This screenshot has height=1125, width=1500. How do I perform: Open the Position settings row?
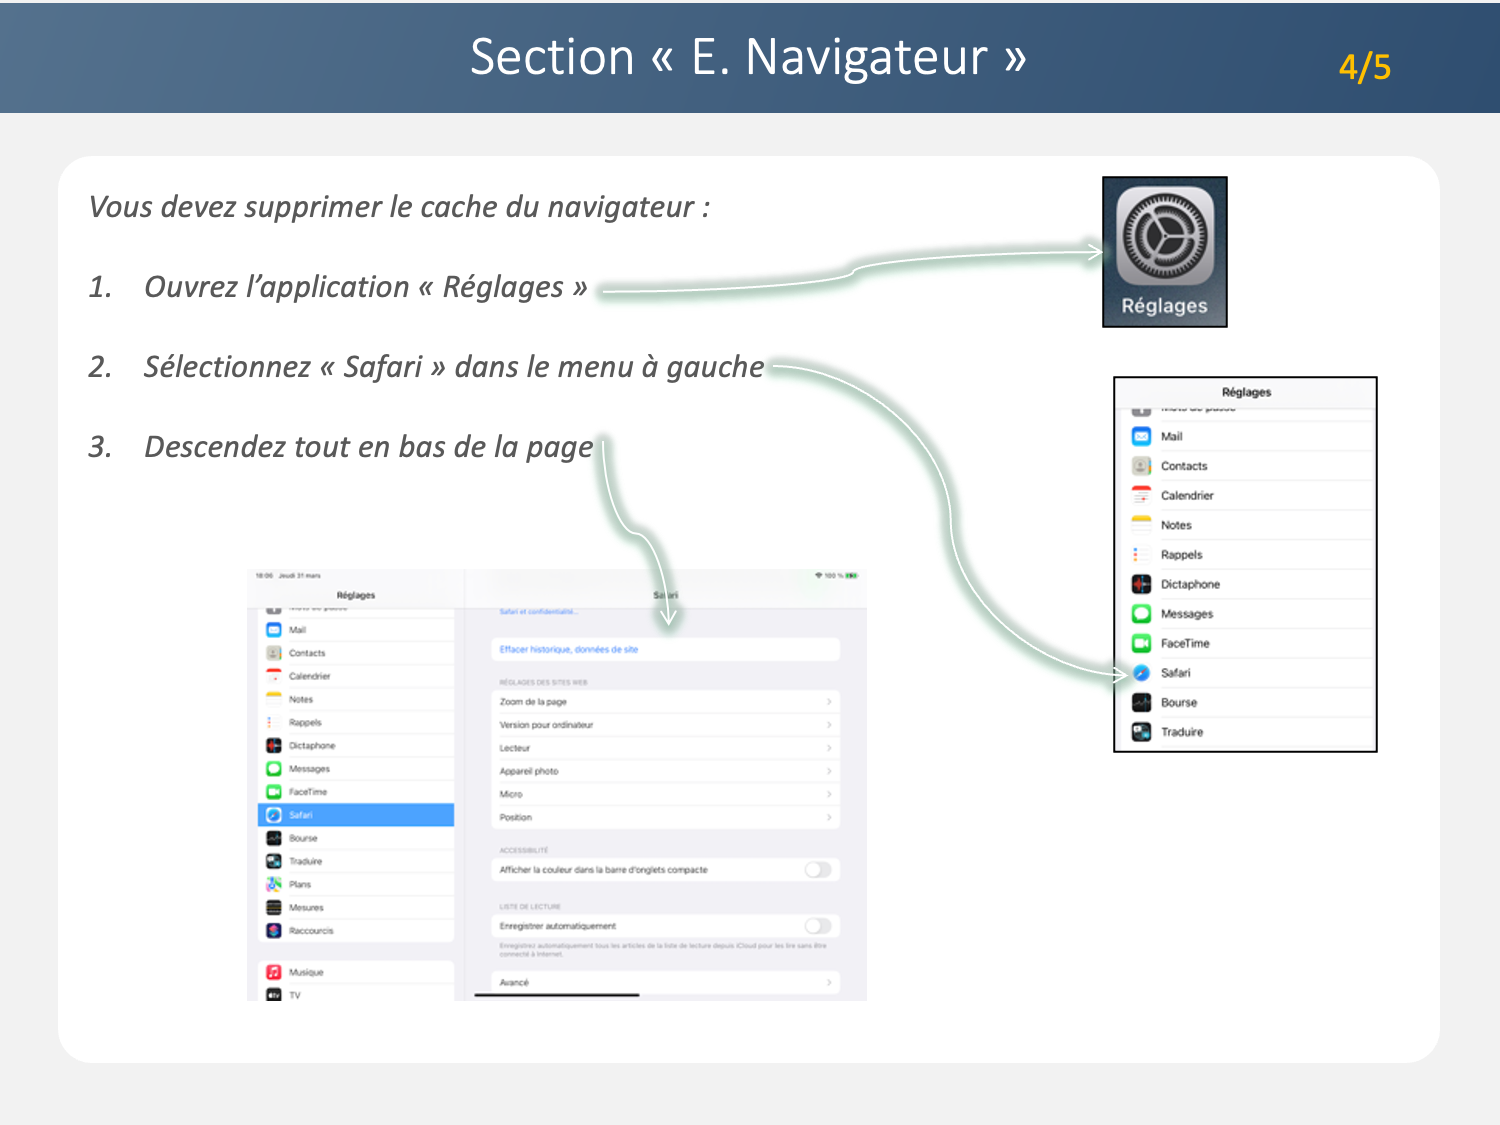664,817
